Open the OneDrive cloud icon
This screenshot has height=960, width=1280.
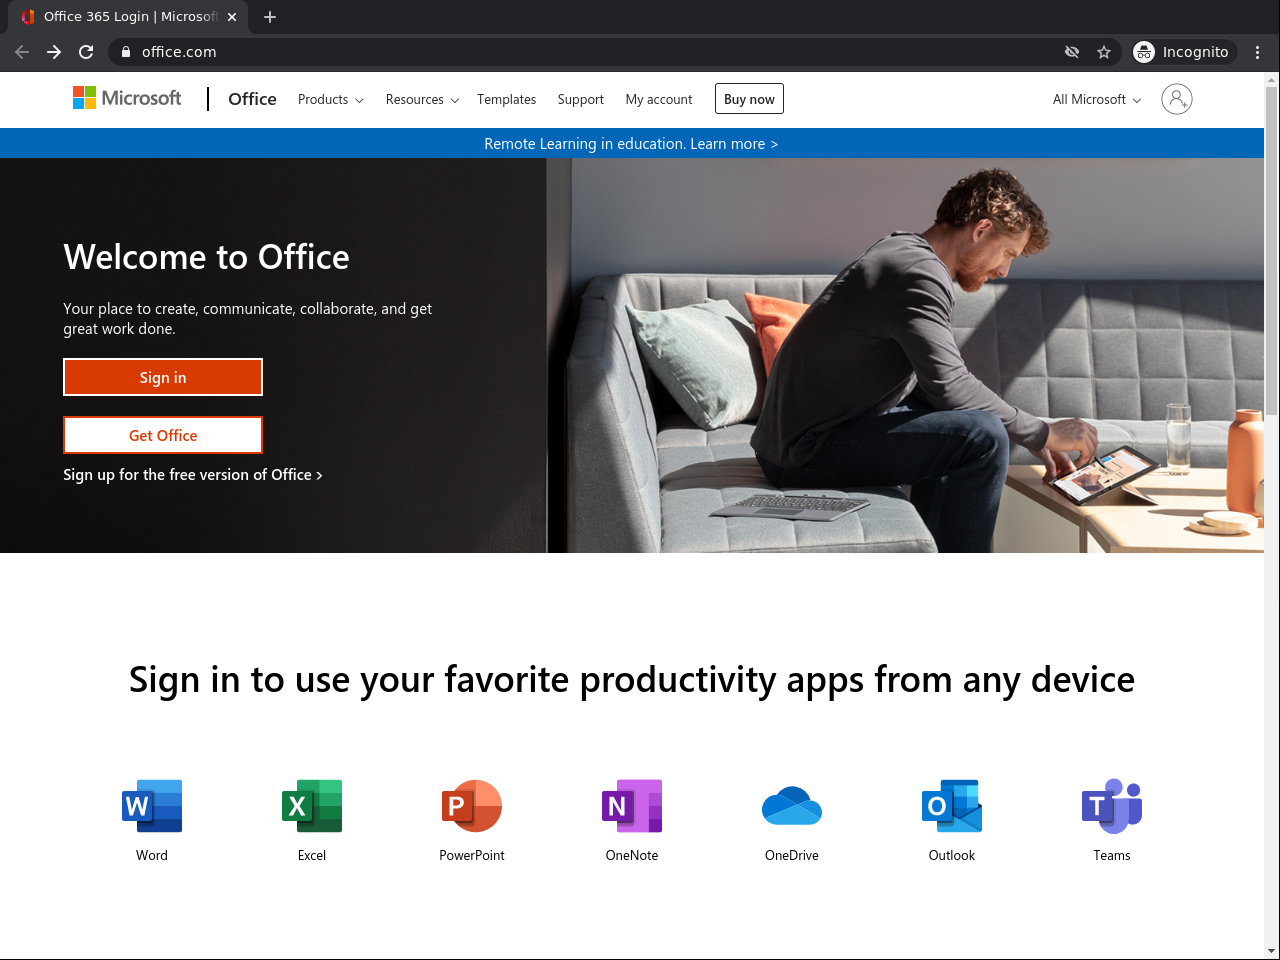[x=792, y=806]
